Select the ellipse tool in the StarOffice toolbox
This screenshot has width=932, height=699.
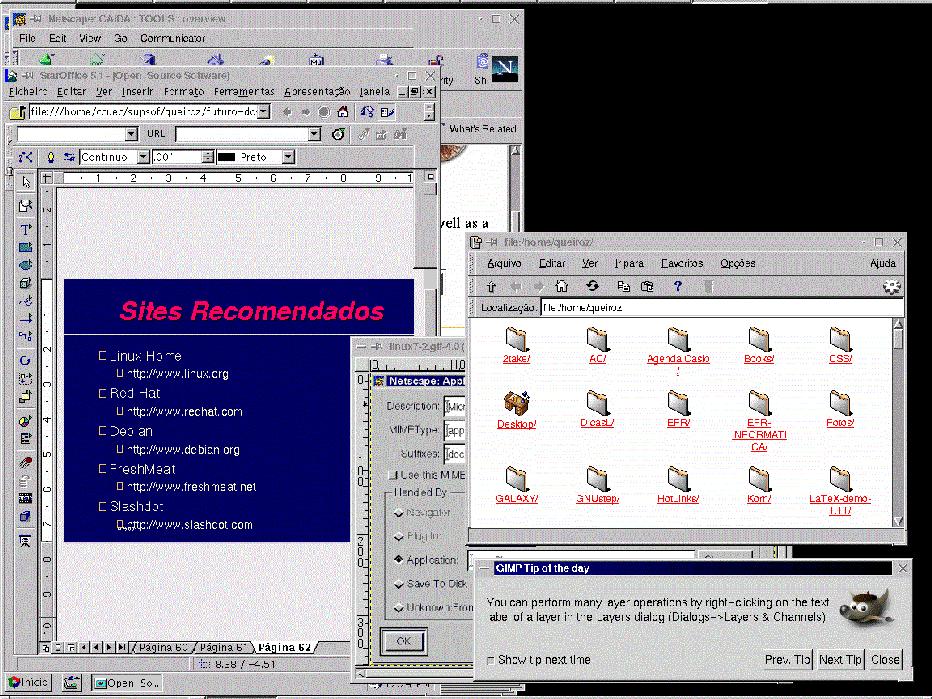click(26, 265)
